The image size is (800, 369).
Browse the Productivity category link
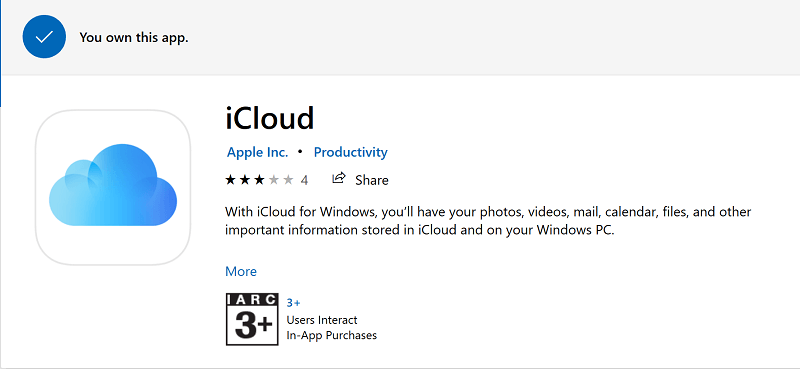[351, 152]
